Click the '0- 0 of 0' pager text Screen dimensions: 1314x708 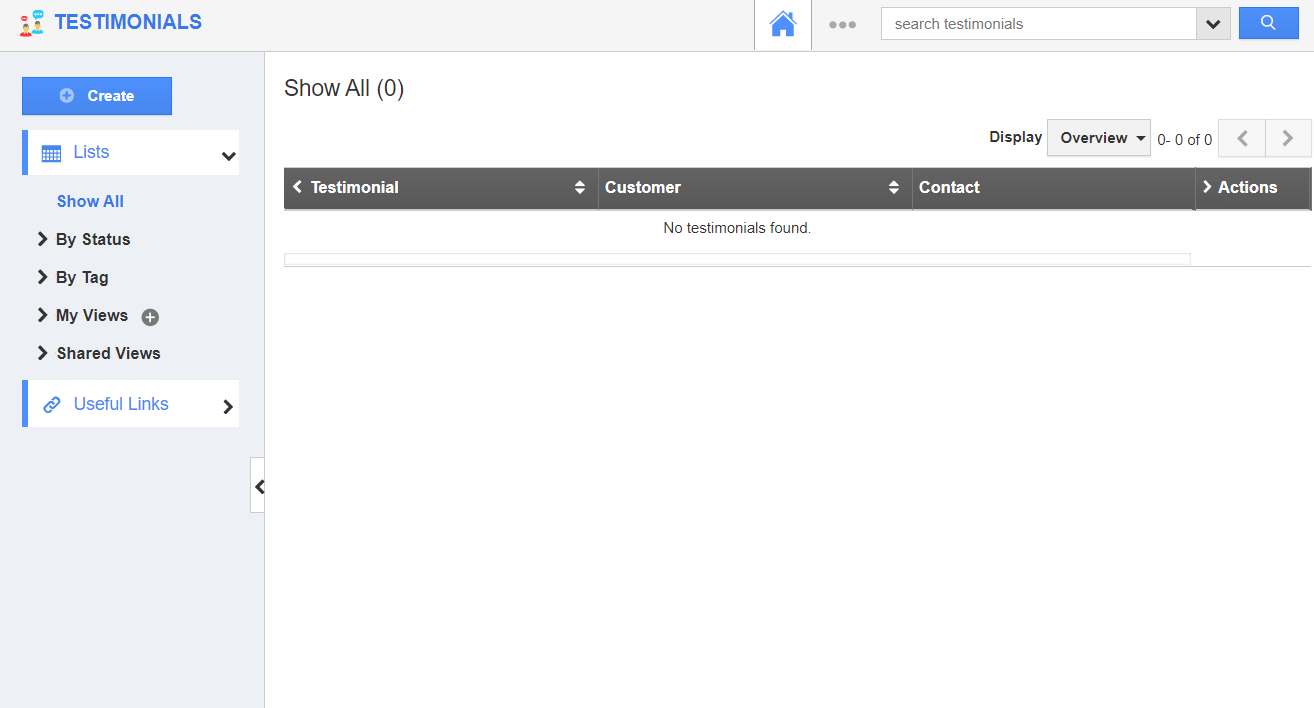coord(1184,140)
